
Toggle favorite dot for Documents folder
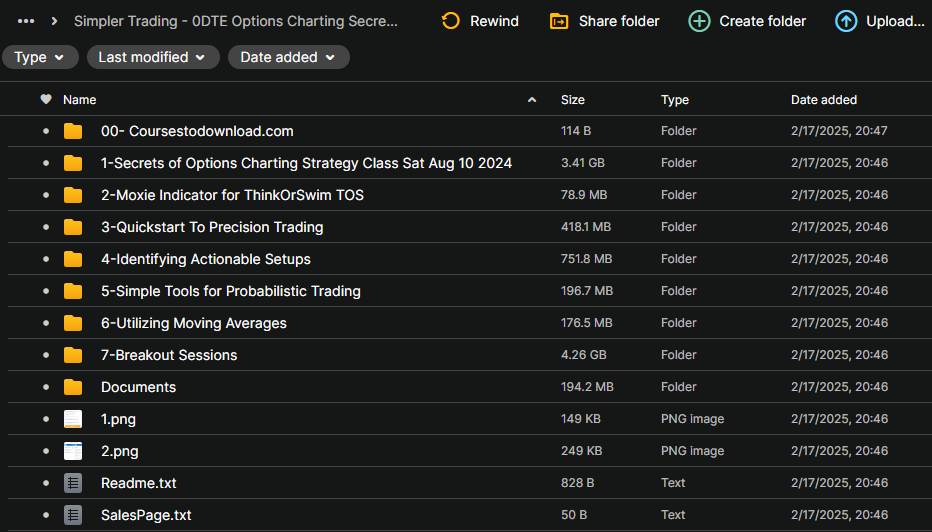click(x=46, y=388)
